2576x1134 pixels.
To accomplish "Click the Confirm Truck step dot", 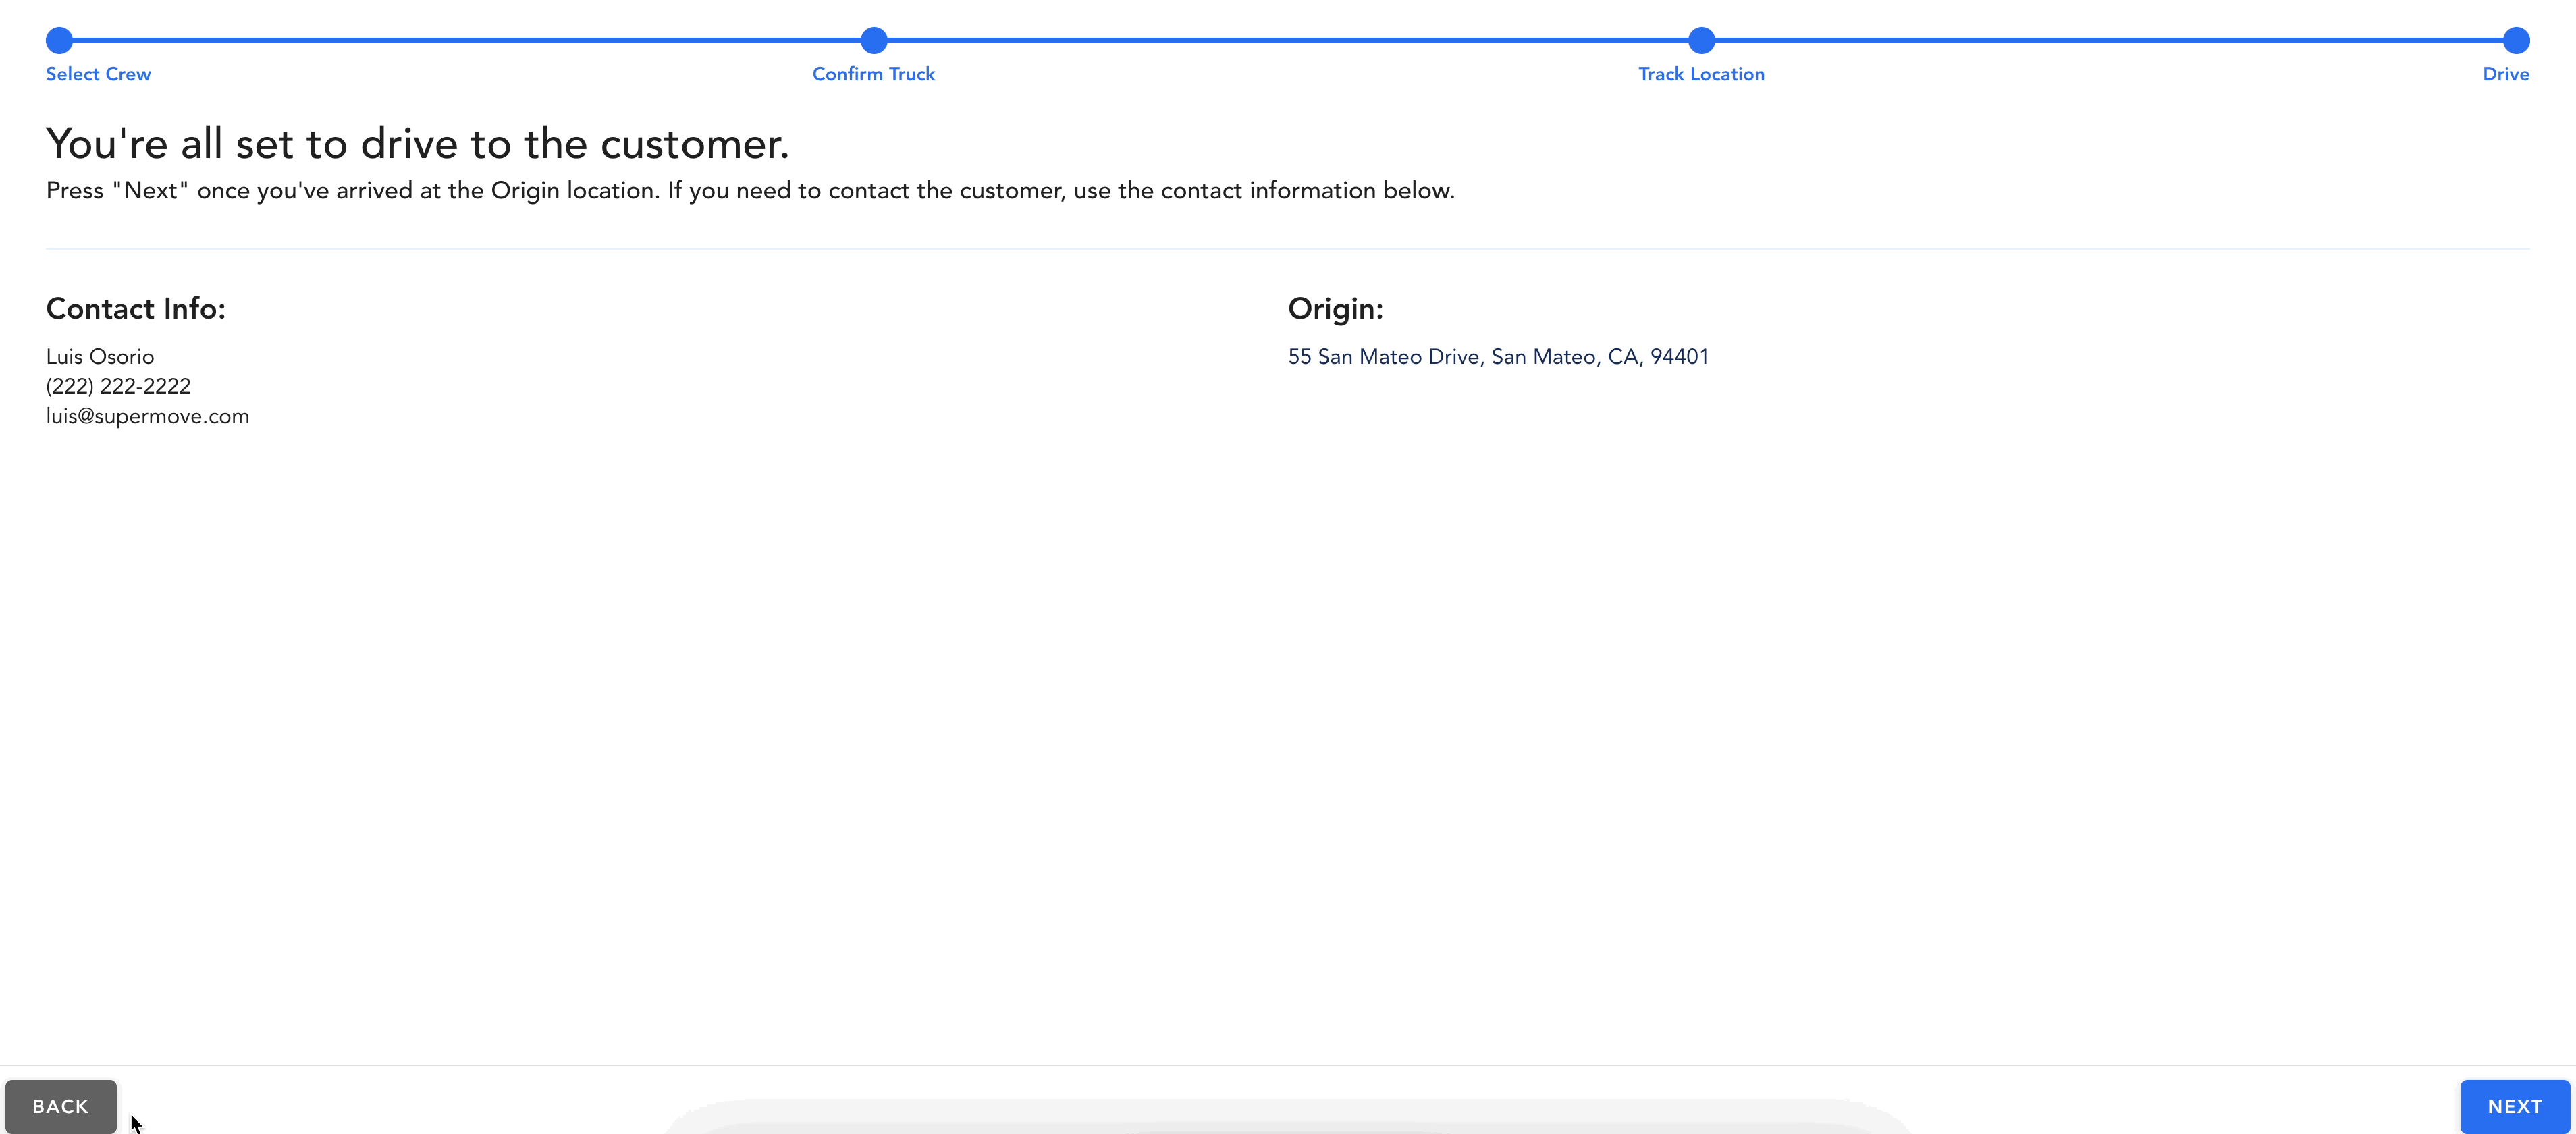I will (874, 41).
